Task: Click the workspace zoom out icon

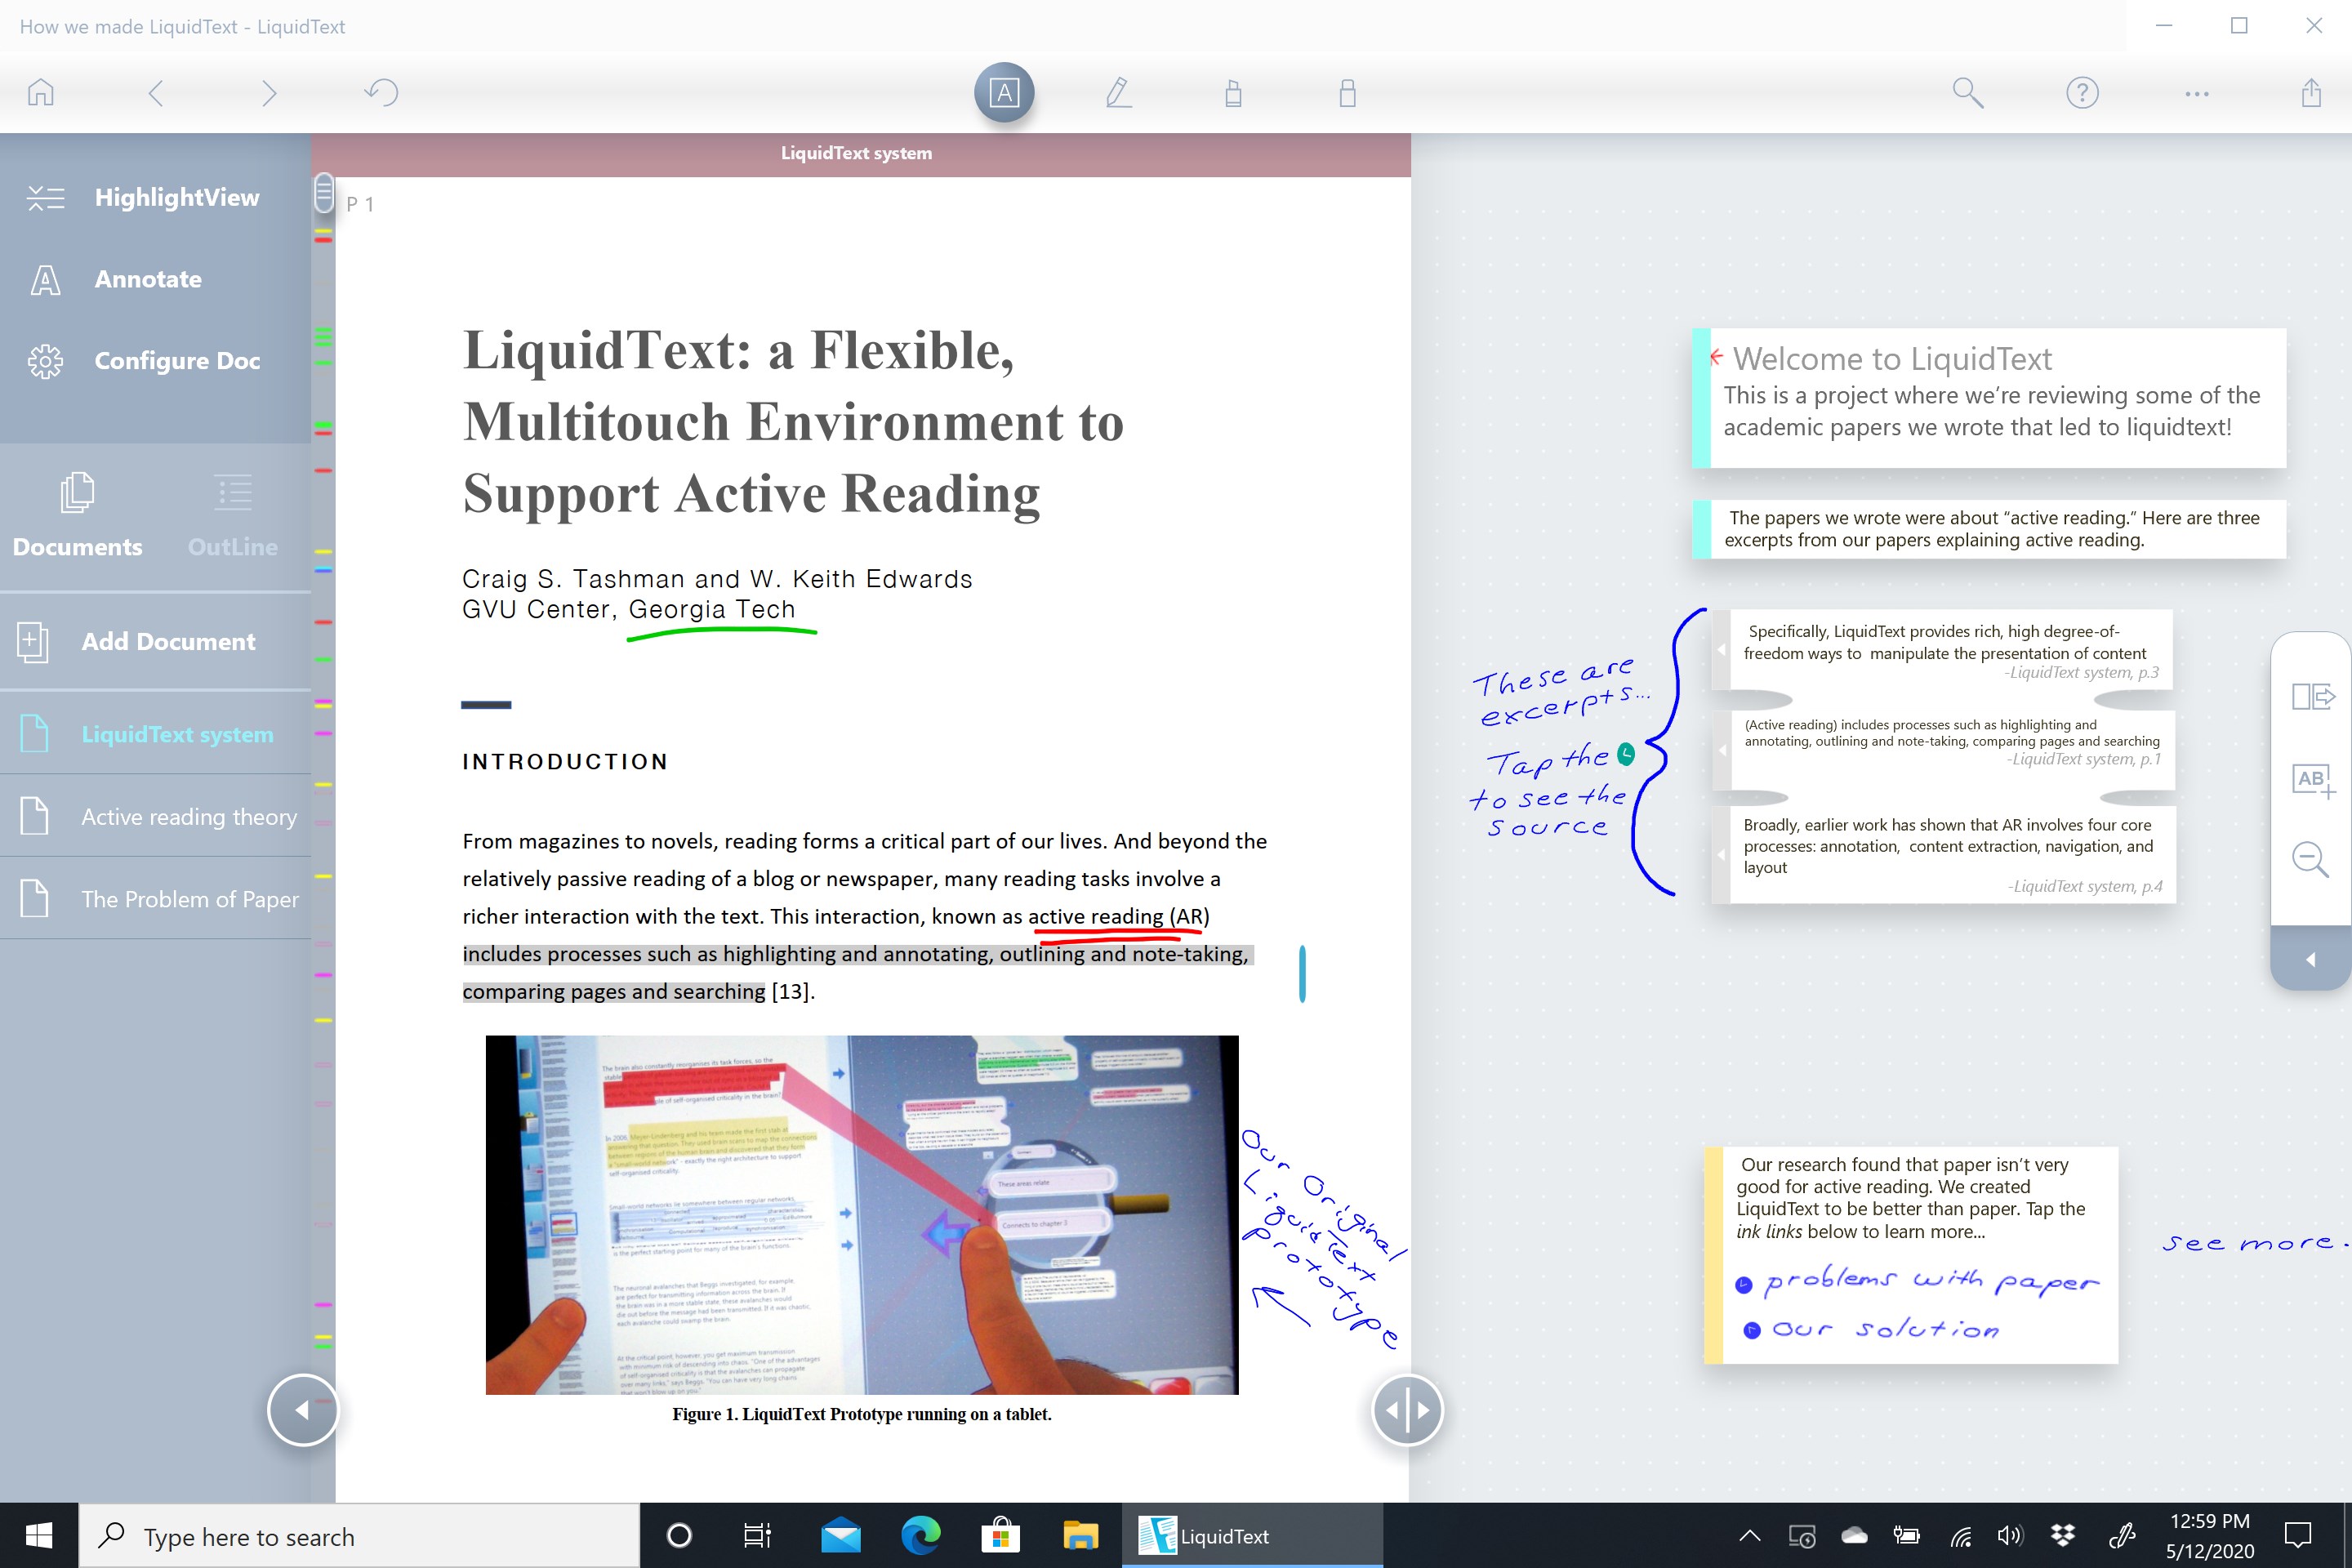Action: point(2310,860)
